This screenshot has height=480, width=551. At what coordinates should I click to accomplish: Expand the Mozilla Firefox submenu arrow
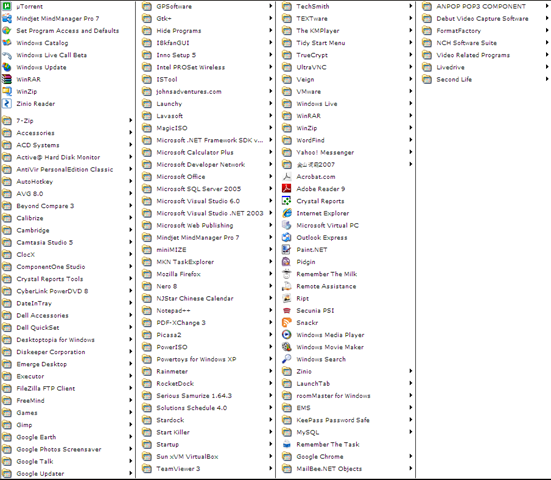click(271, 274)
